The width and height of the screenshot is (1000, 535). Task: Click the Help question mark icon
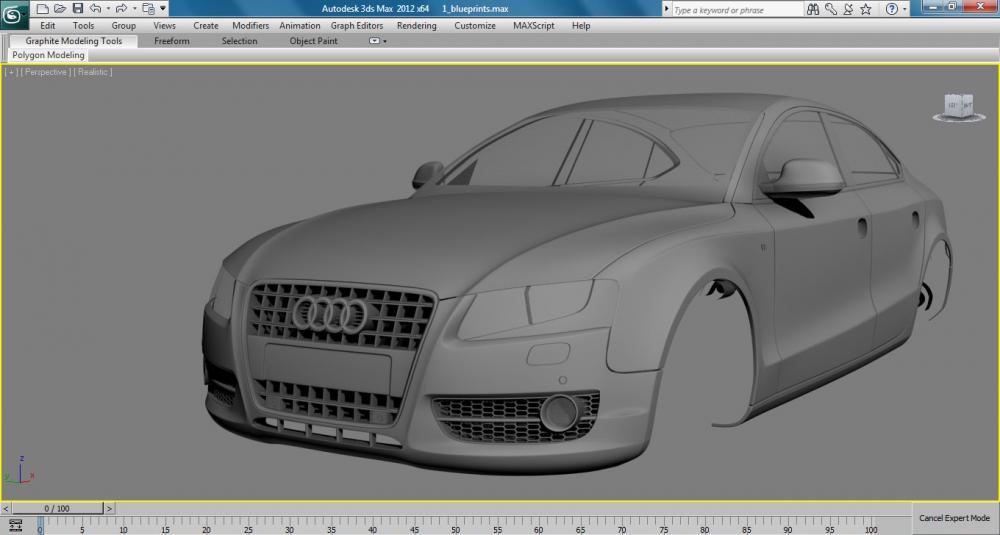(x=892, y=9)
